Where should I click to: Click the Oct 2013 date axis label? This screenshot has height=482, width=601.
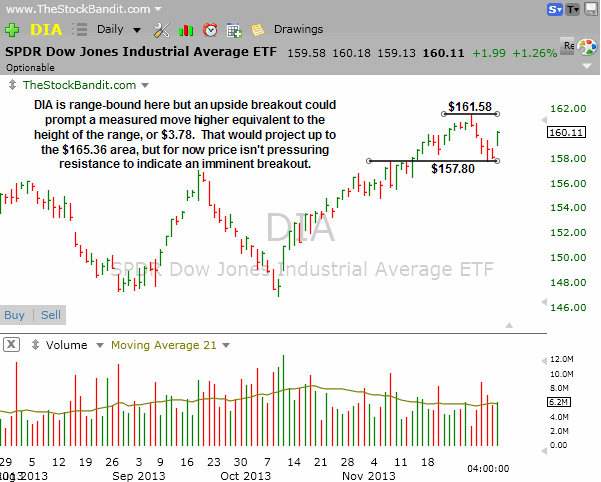[245, 476]
